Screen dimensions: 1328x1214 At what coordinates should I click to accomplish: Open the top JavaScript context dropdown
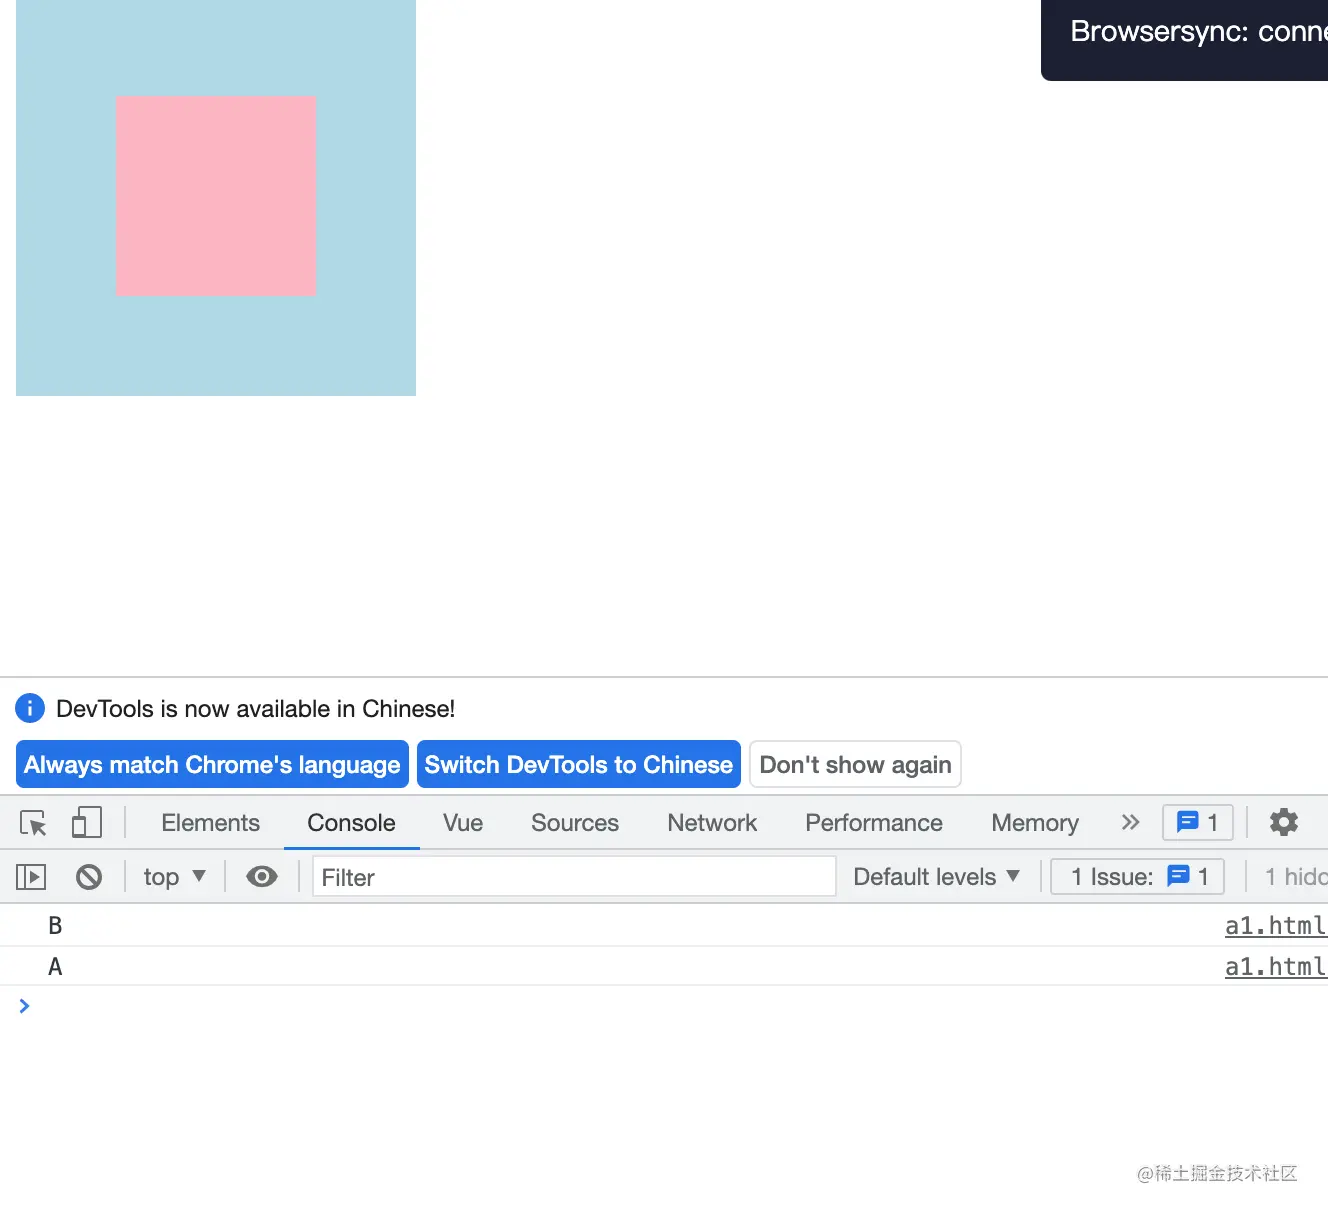(x=174, y=877)
